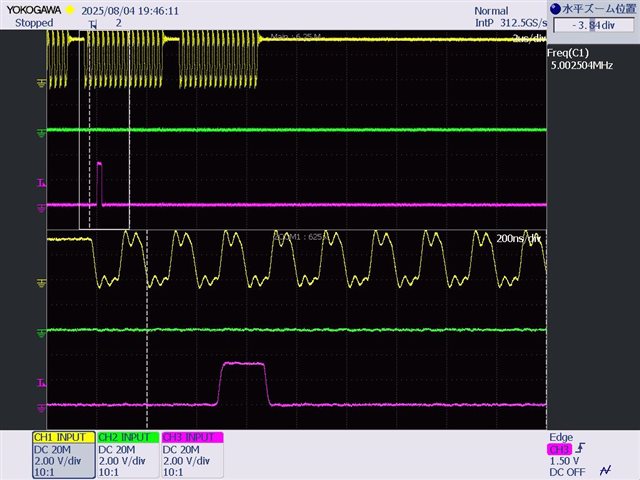Click CH1 probe ratio 10:1
Image resolution: width=640 pixels, height=480 pixels.
(x=44, y=472)
